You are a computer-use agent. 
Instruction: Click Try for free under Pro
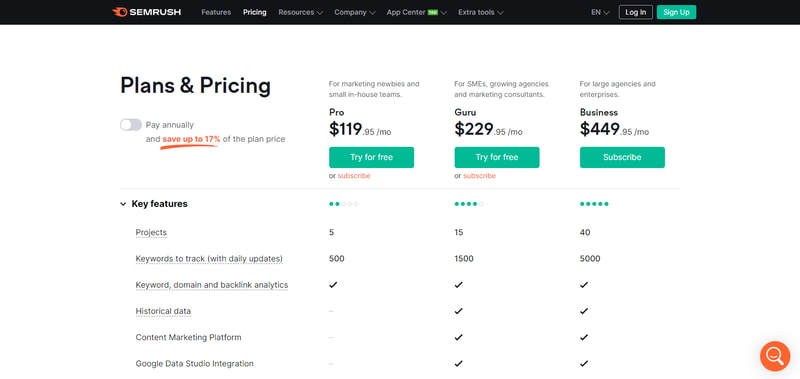coord(371,157)
